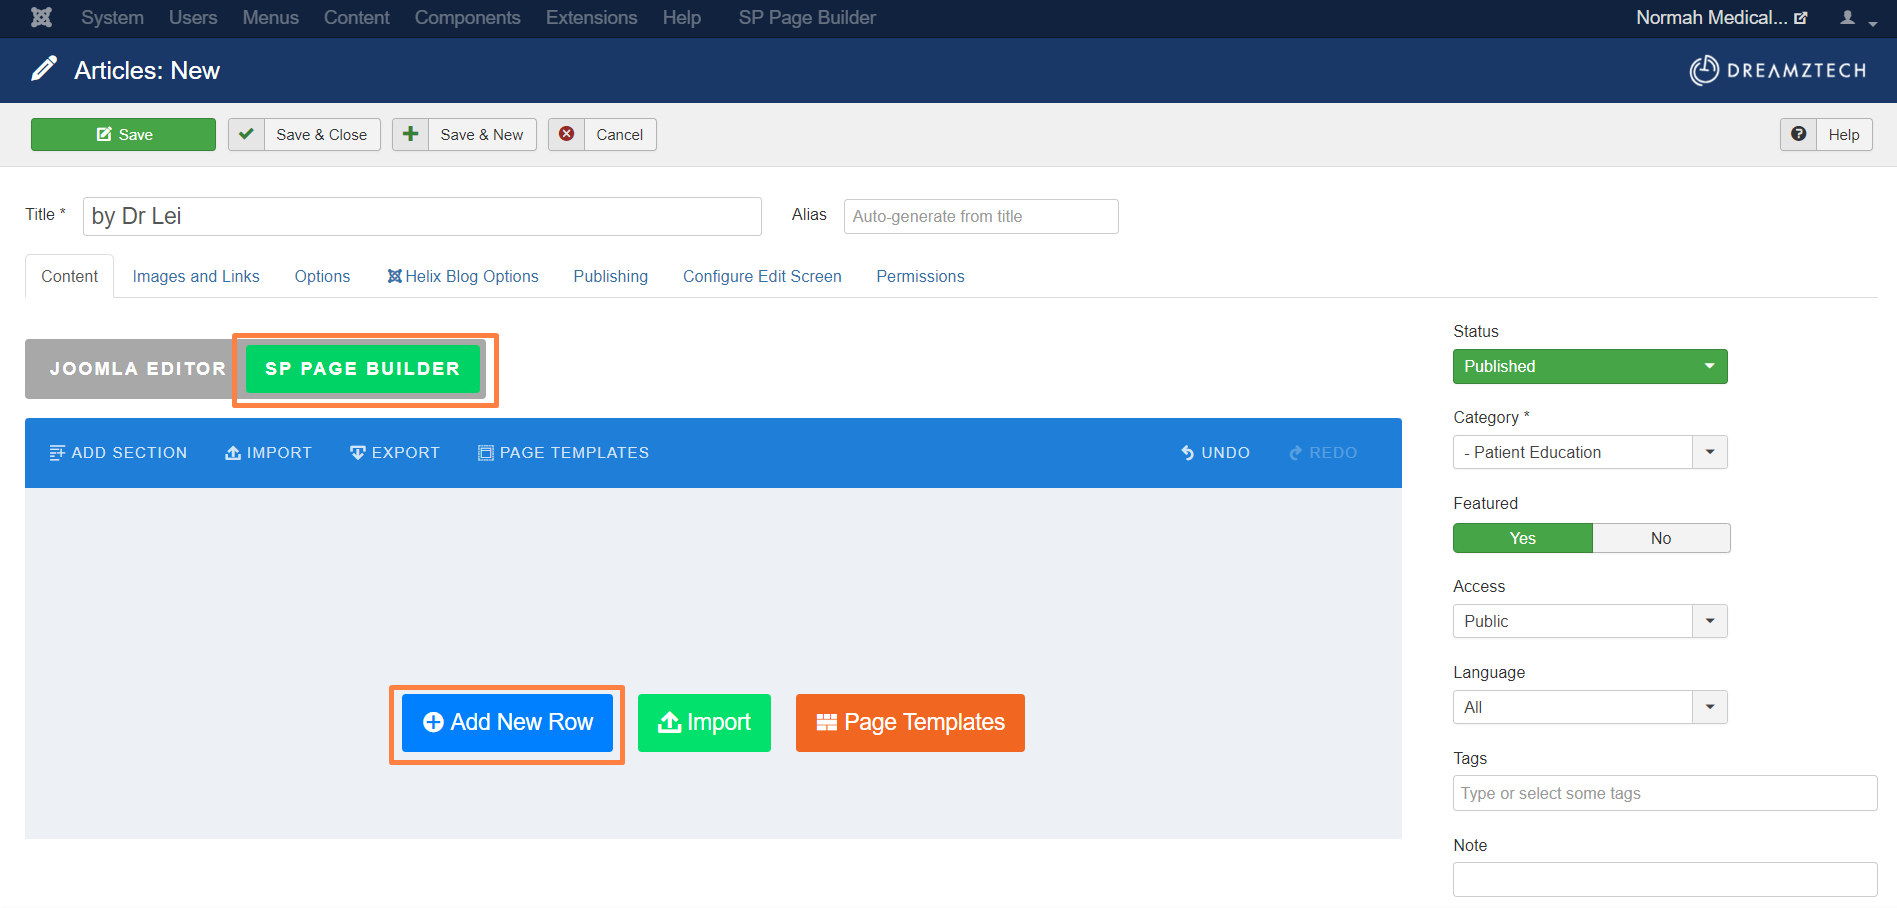Screen dimensions: 1897x908
Task: Click the orange Page Templates button
Action: 910,723
